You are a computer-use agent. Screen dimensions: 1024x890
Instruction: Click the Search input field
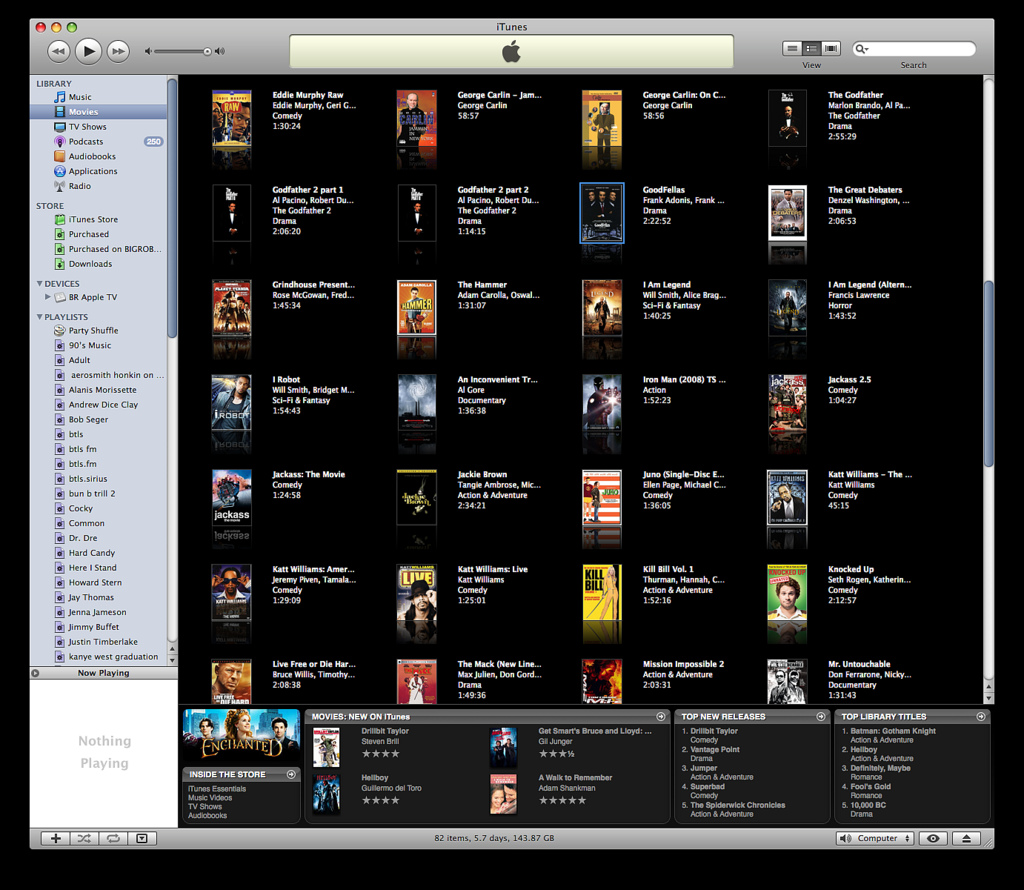pos(914,49)
